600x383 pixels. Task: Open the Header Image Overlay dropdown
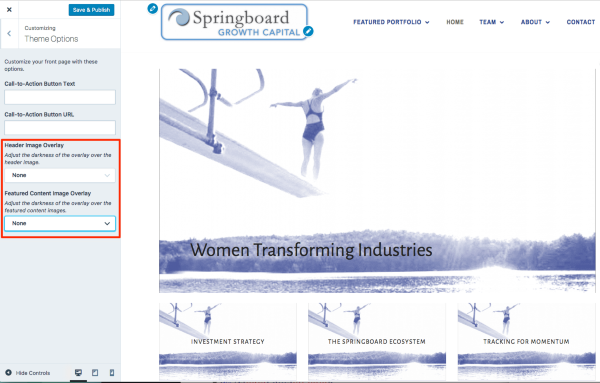tap(60, 175)
